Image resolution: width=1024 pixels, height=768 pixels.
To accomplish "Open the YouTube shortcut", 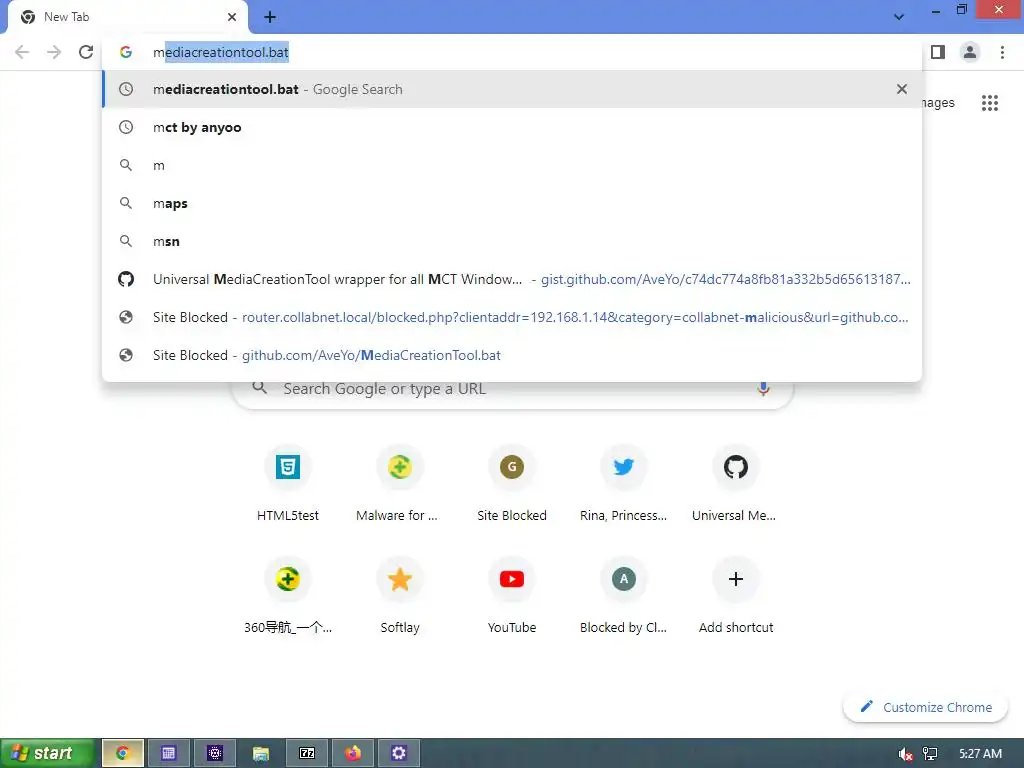I will click(512, 596).
